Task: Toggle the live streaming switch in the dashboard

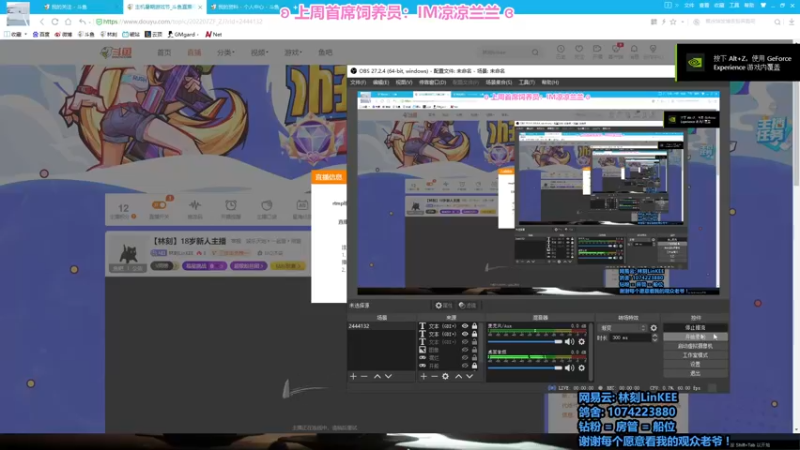Action: (x=159, y=205)
